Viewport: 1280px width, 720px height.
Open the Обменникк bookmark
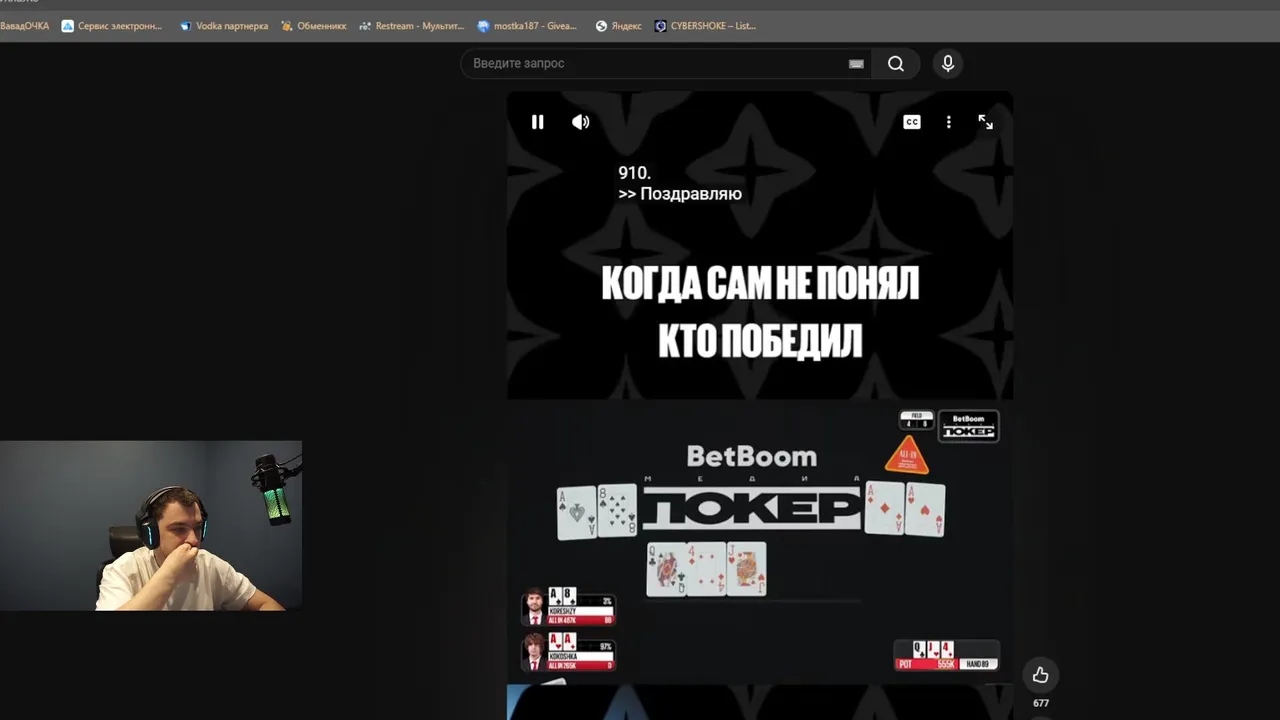(x=314, y=26)
